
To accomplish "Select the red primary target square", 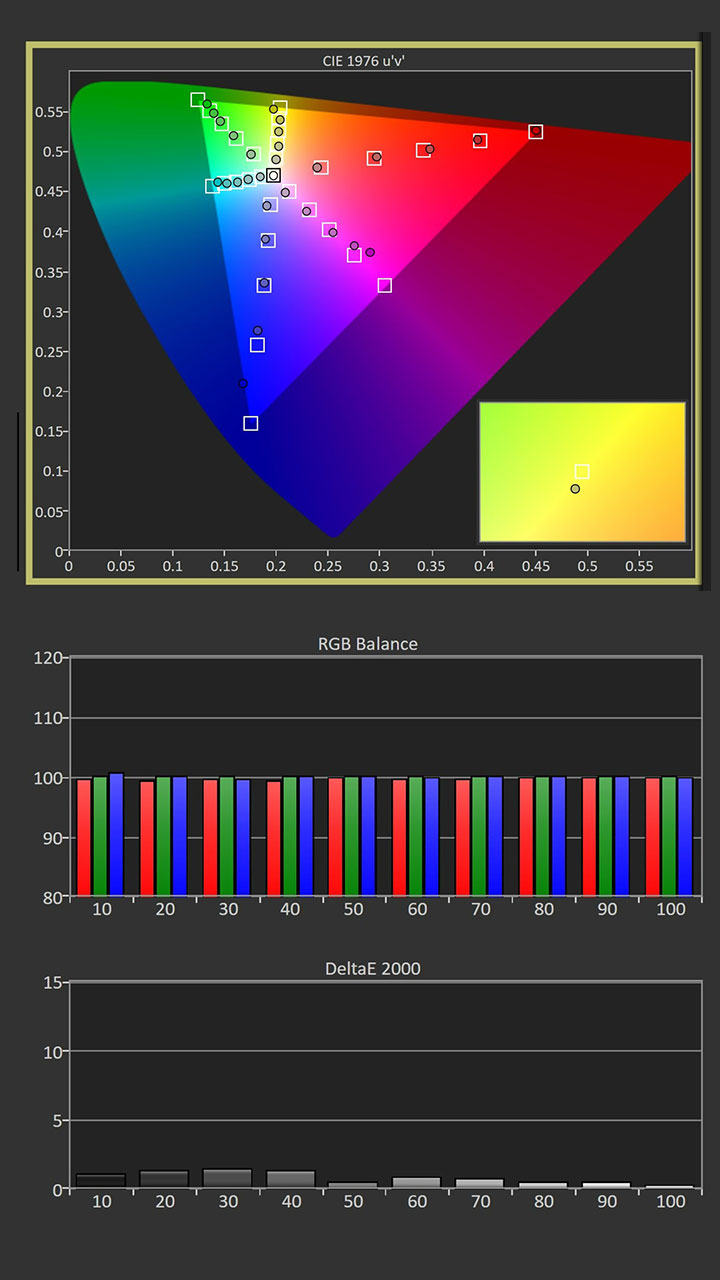I will 536,132.
